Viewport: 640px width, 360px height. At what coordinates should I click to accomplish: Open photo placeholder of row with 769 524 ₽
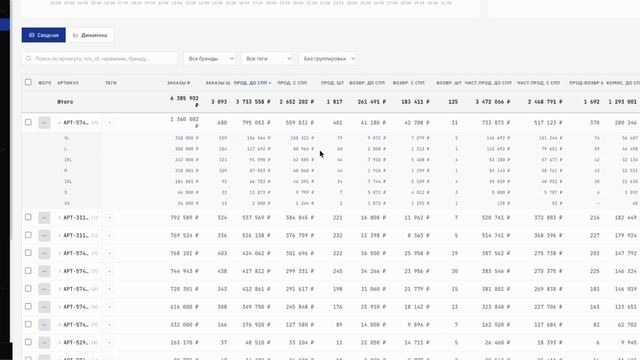[x=44, y=236]
